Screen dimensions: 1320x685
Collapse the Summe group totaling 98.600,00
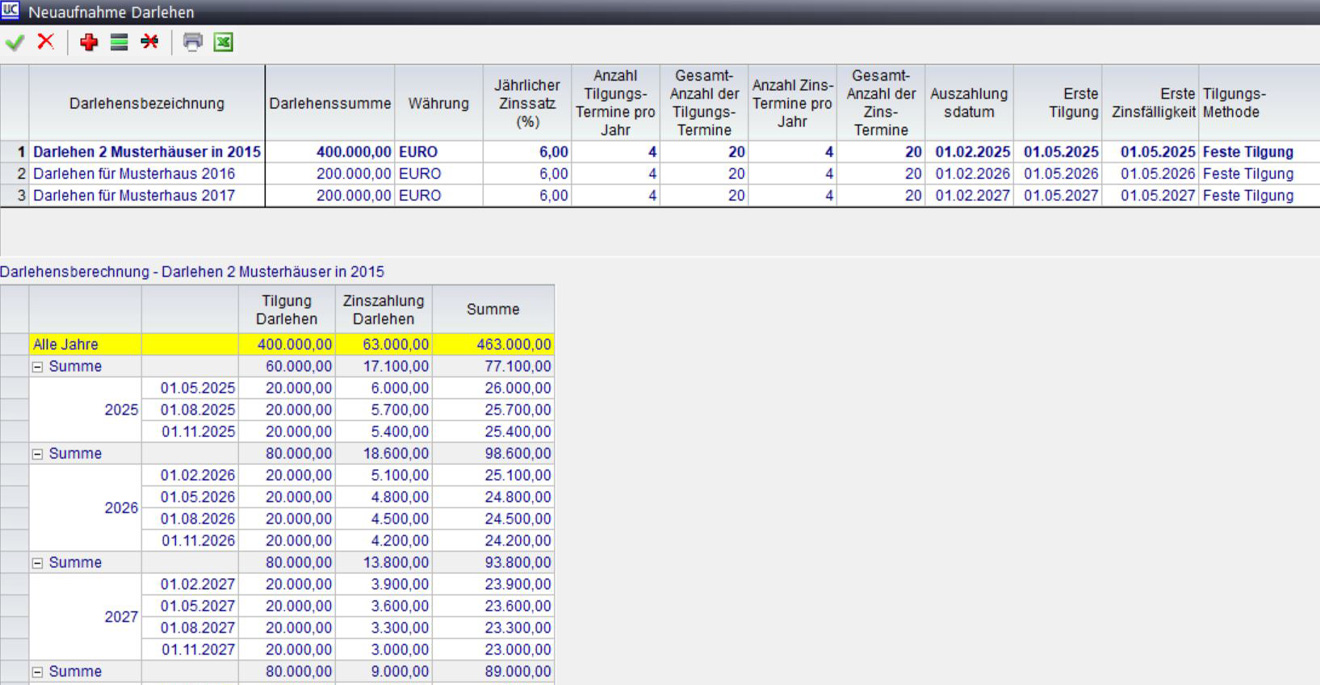coord(38,454)
